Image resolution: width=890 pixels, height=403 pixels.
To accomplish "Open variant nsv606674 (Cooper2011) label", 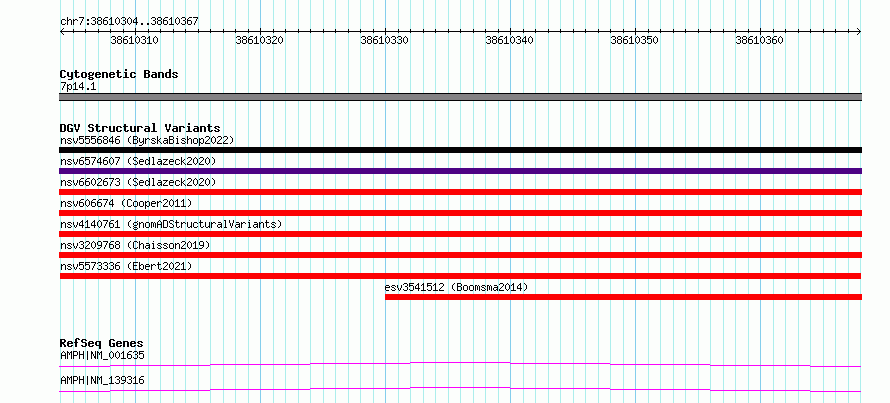I will point(126,203).
